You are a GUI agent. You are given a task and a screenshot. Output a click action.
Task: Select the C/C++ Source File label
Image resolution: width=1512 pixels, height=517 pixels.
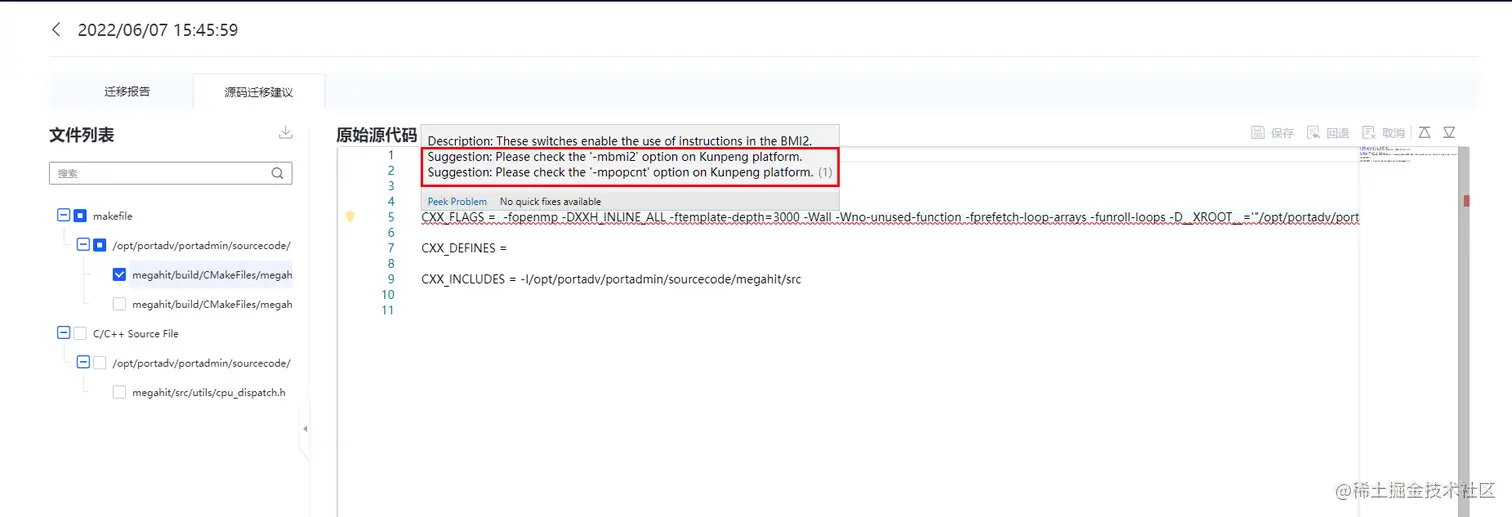(136, 333)
